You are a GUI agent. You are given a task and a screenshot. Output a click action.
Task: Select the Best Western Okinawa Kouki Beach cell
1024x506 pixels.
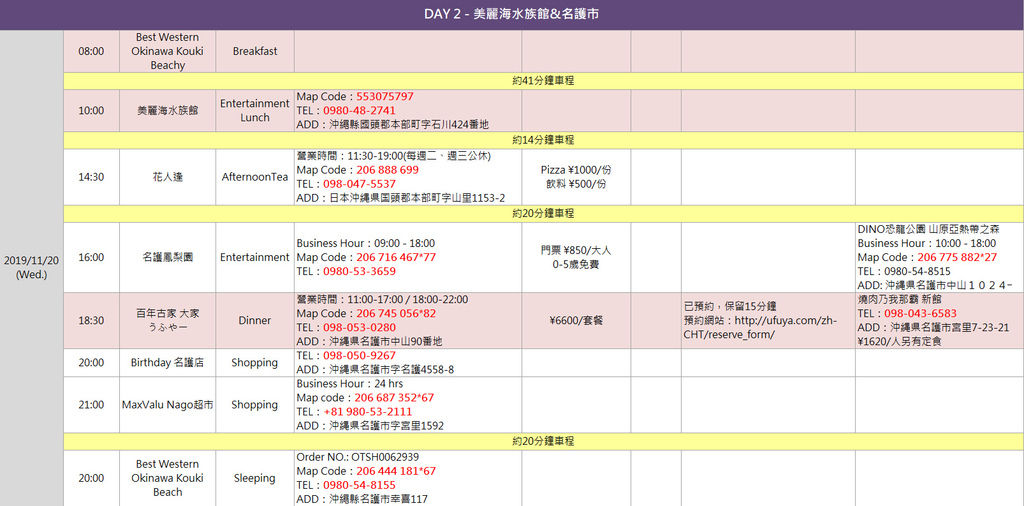click(167, 478)
